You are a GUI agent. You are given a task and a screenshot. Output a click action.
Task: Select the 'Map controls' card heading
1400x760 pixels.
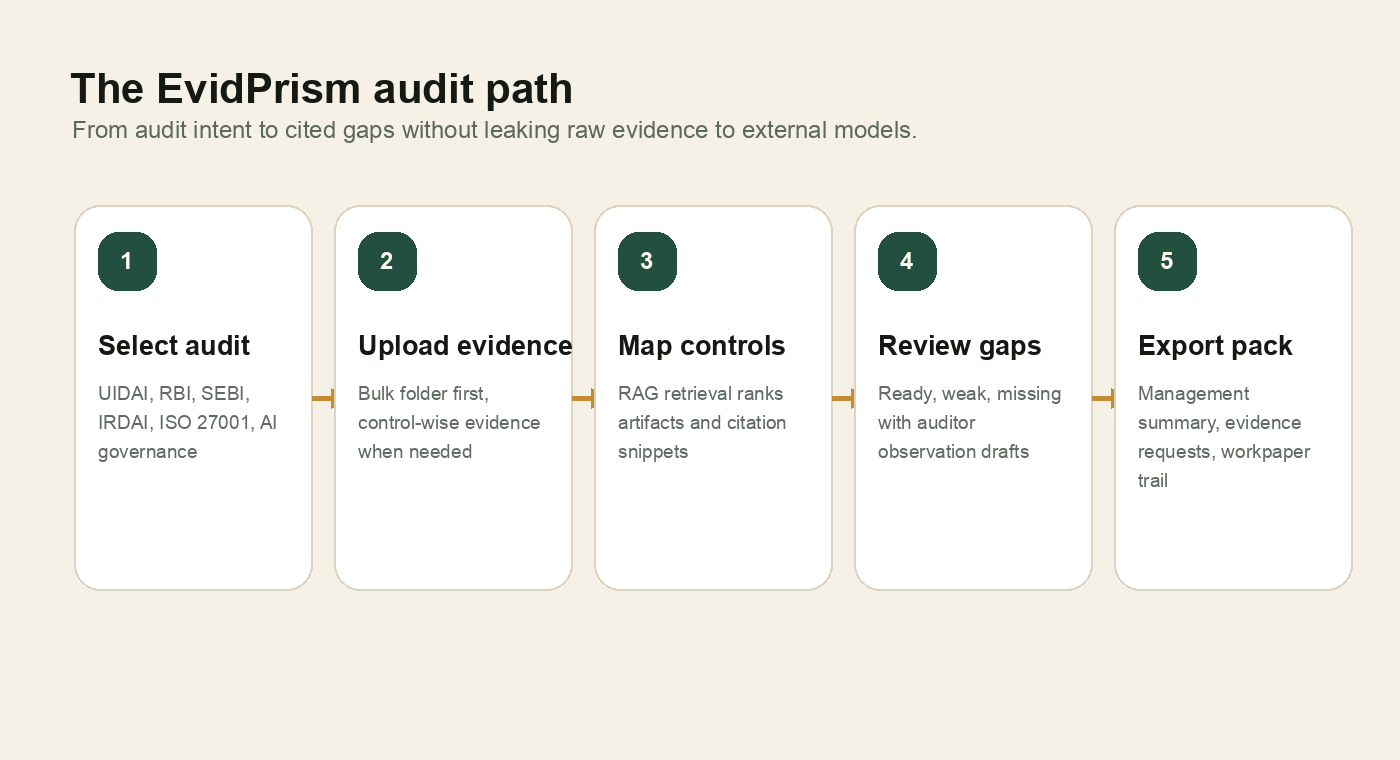point(702,346)
